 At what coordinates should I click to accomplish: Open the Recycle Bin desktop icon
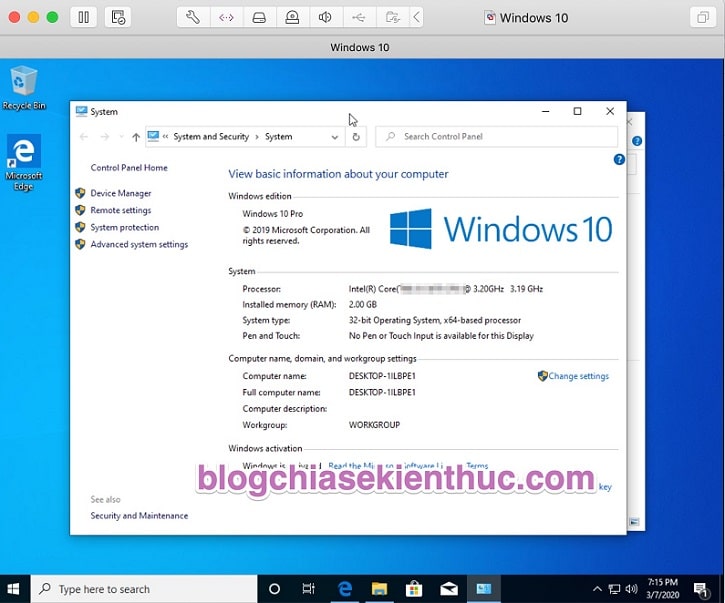24,88
